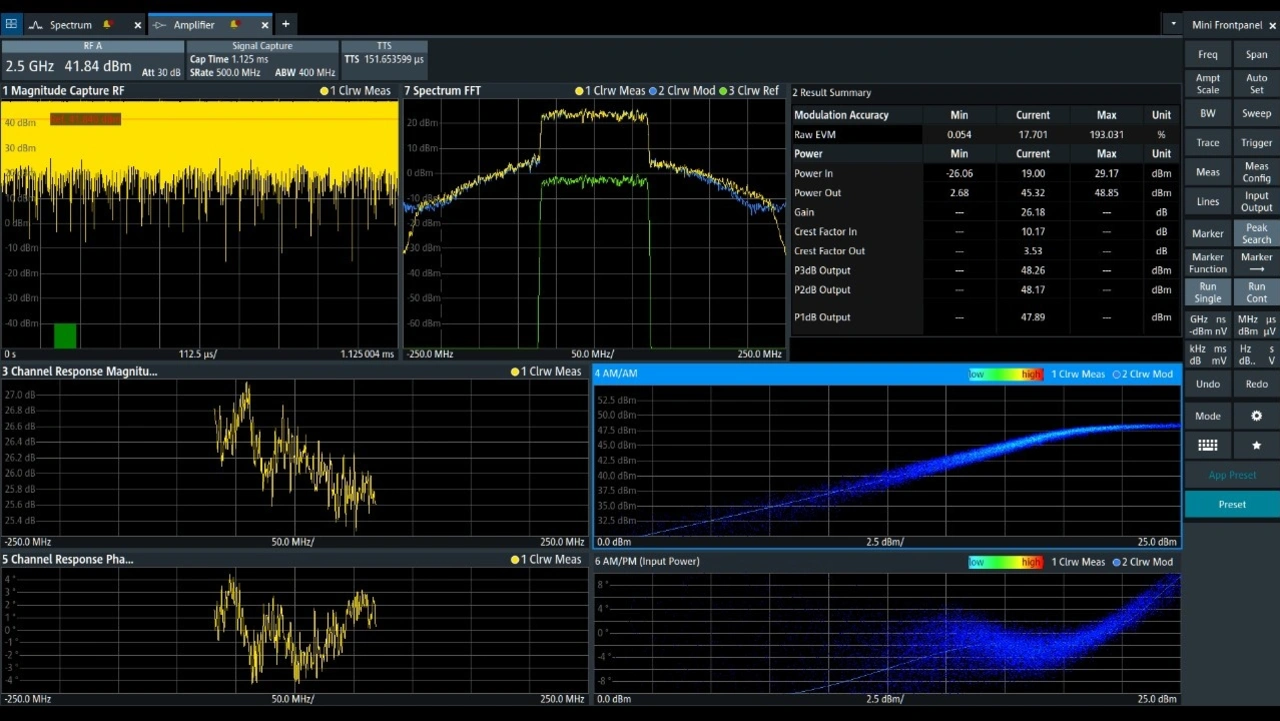Add a new channel with plus icon
1280x721 pixels.
tap(285, 24)
